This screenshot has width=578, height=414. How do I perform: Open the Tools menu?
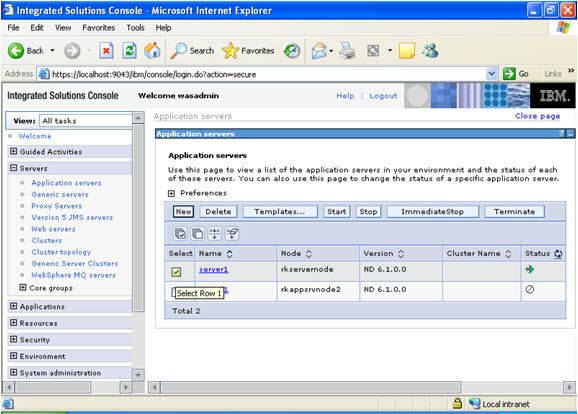136,28
